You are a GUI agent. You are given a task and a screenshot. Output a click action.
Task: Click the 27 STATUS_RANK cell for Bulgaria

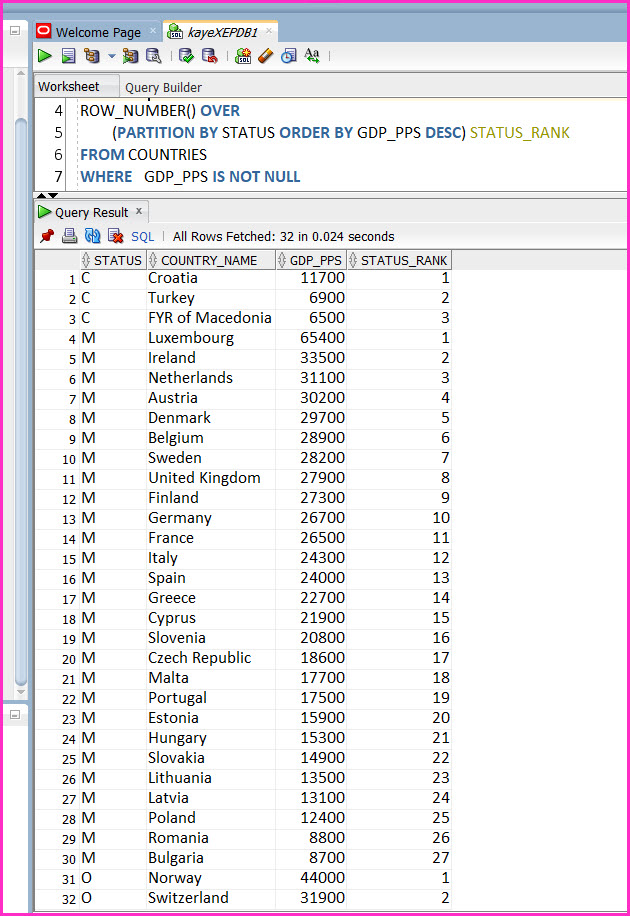(399, 858)
